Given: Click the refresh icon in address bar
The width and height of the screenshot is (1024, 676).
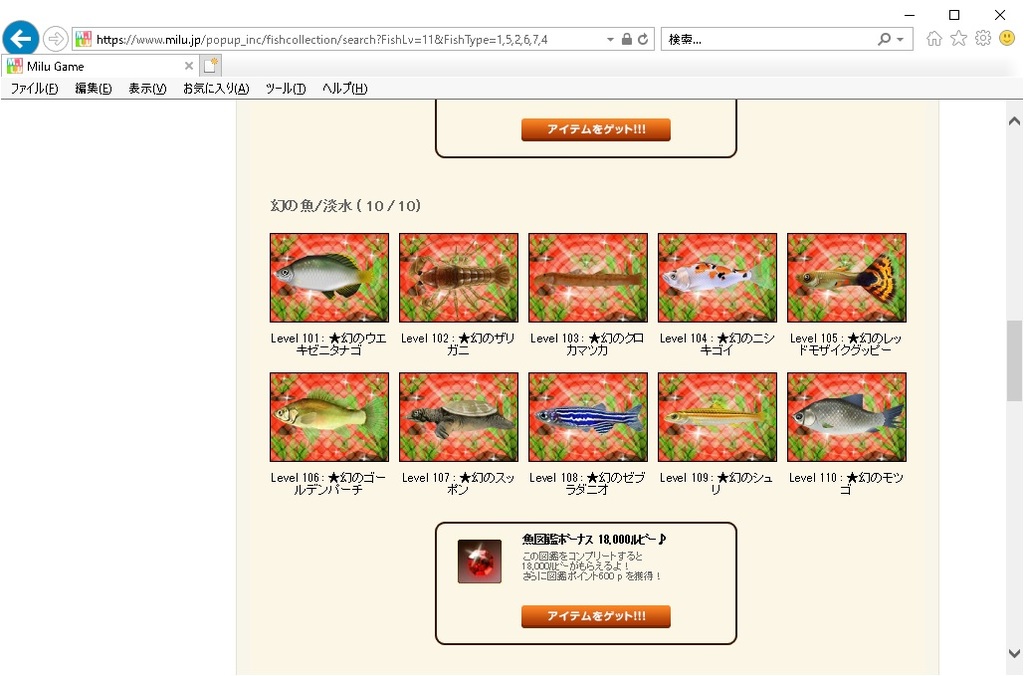Looking at the screenshot, I should coord(643,39).
